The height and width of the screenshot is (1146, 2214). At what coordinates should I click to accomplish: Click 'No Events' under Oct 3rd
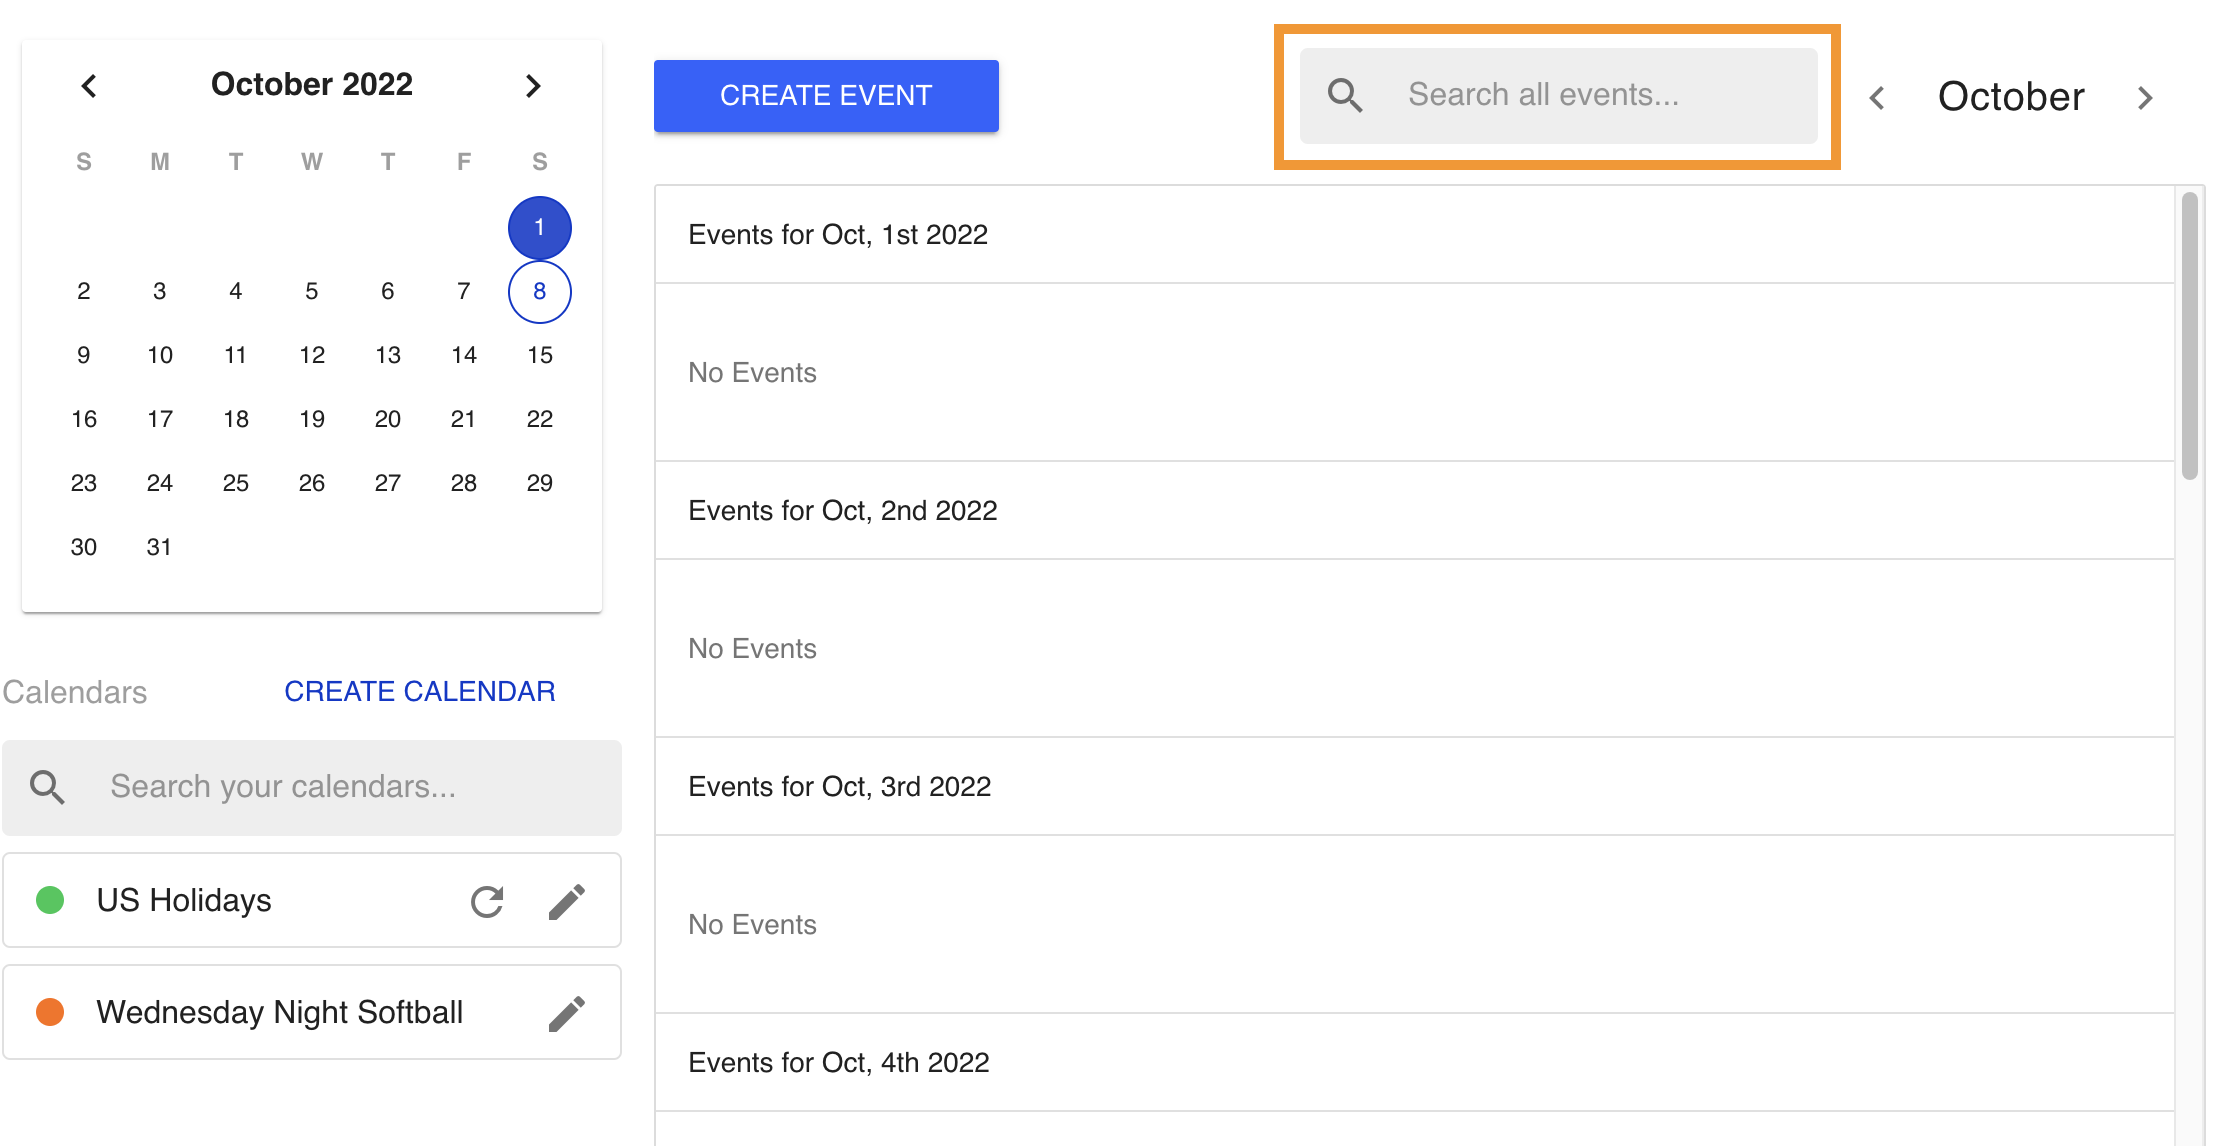[x=753, y=925]
